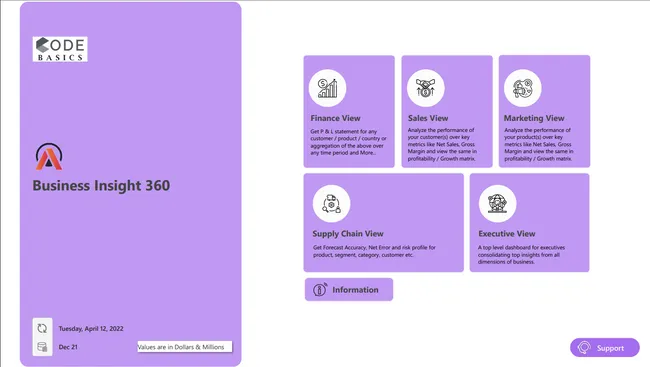Screen dimensions: 650x367
Task: Click the Codebasics logo
Action: point(60,49)
